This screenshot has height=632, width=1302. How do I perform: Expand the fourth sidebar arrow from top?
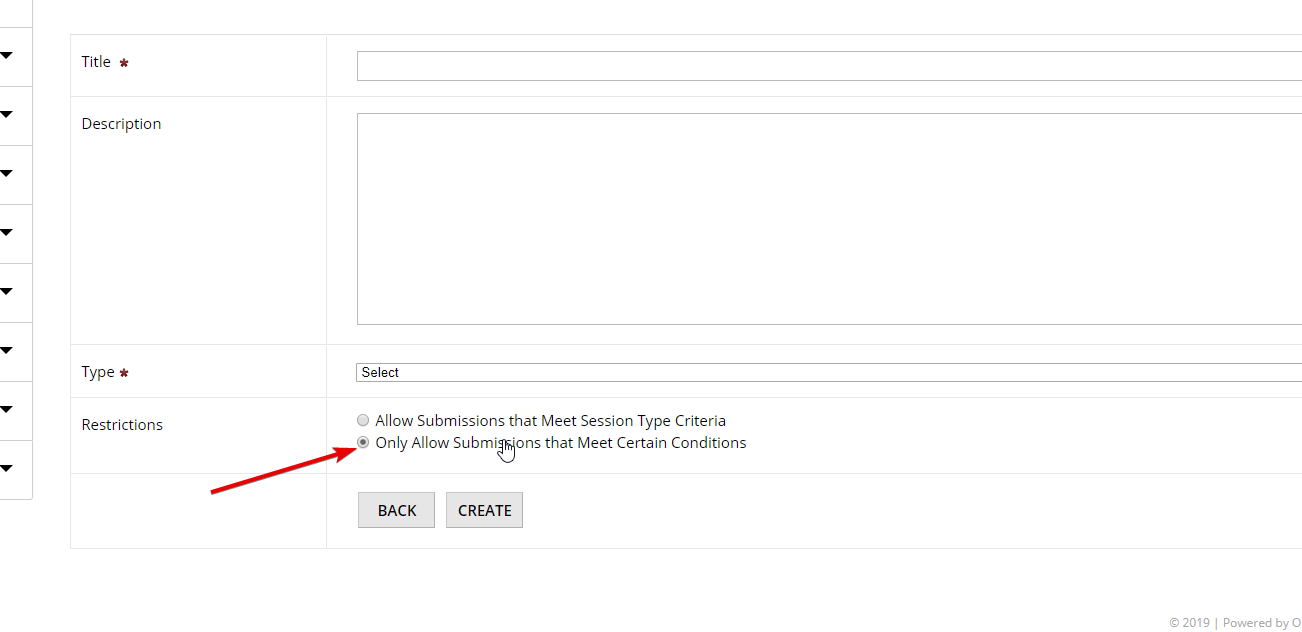click(x=6, y=233)
